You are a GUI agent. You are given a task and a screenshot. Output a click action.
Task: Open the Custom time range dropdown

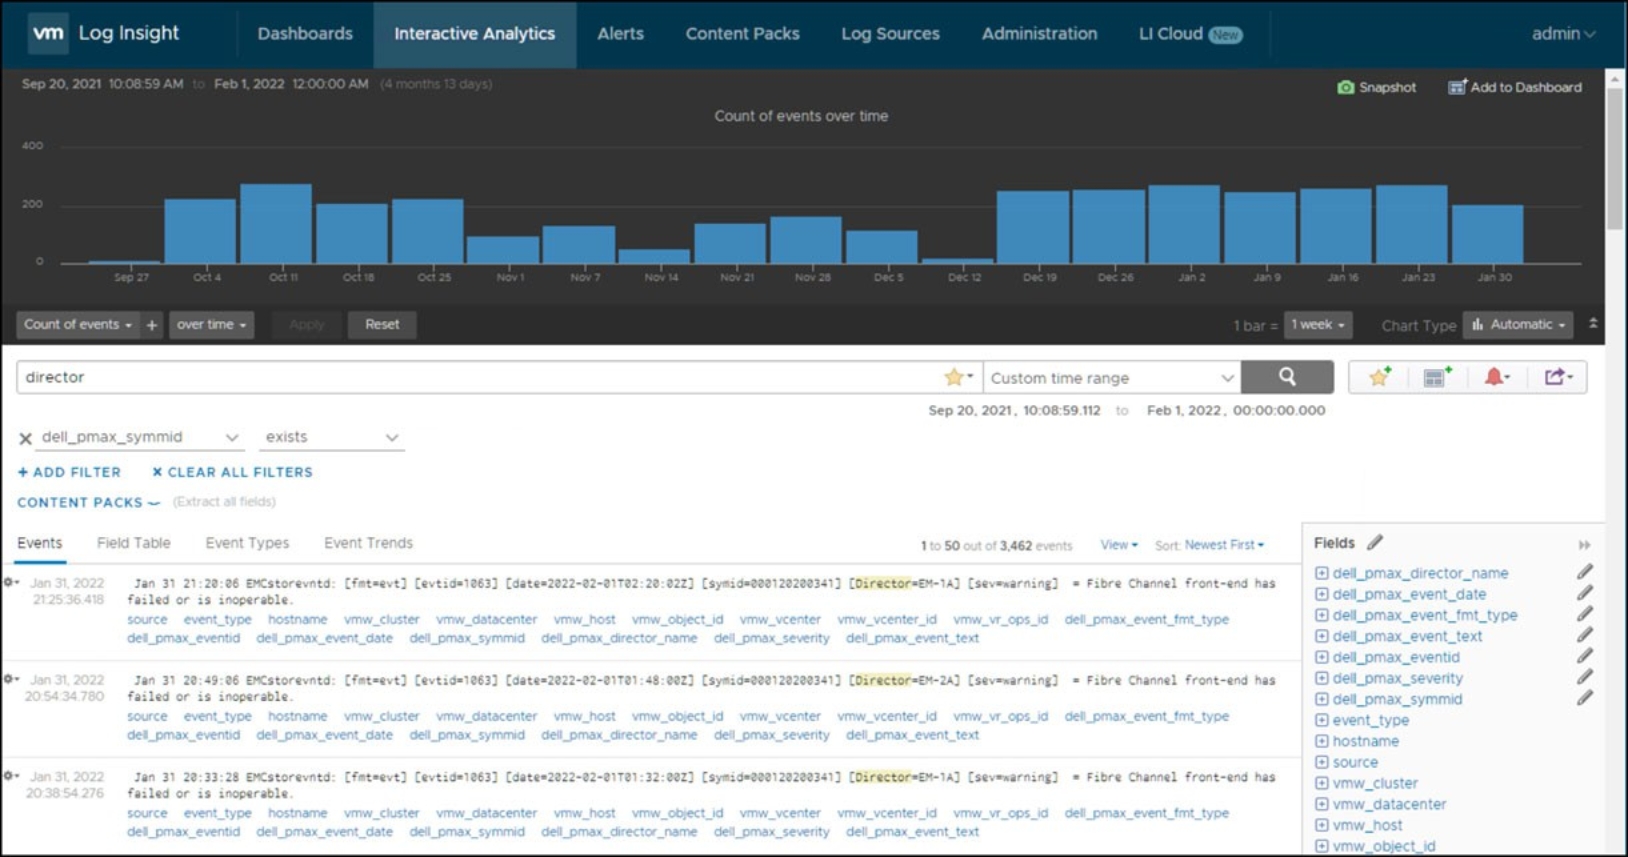[1112, 378]
